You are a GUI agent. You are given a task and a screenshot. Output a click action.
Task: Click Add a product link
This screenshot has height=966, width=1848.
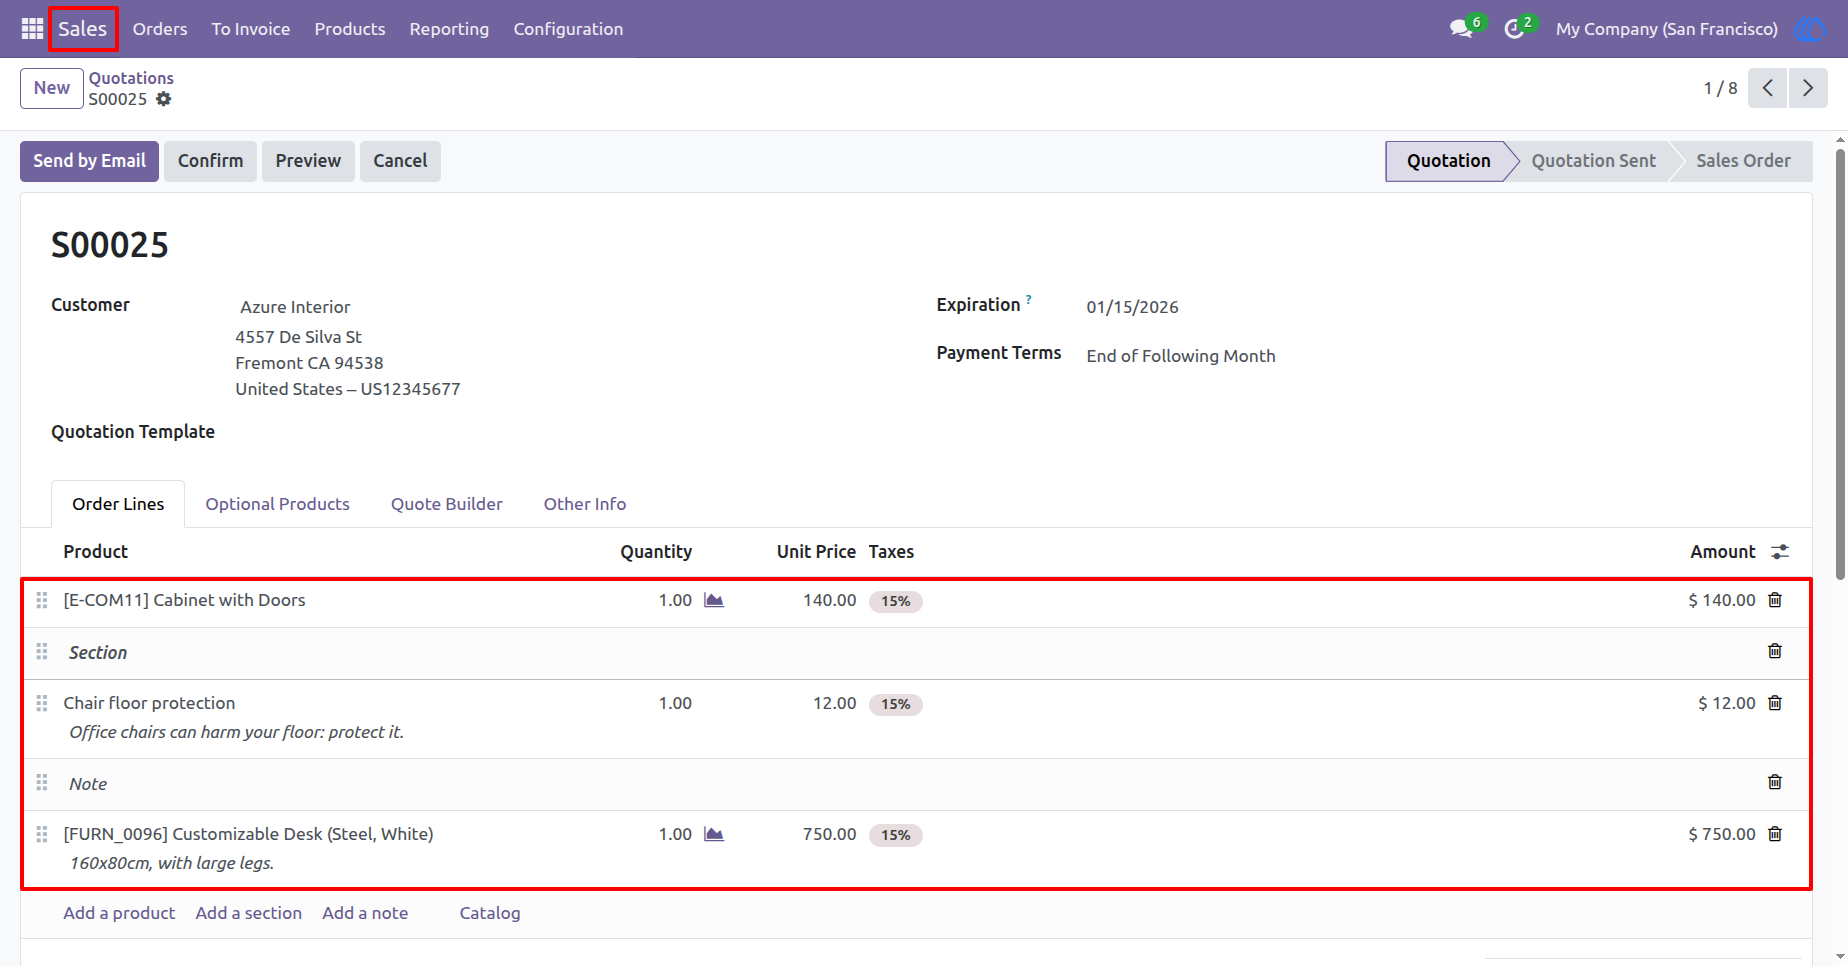click(x=119, y=913)
